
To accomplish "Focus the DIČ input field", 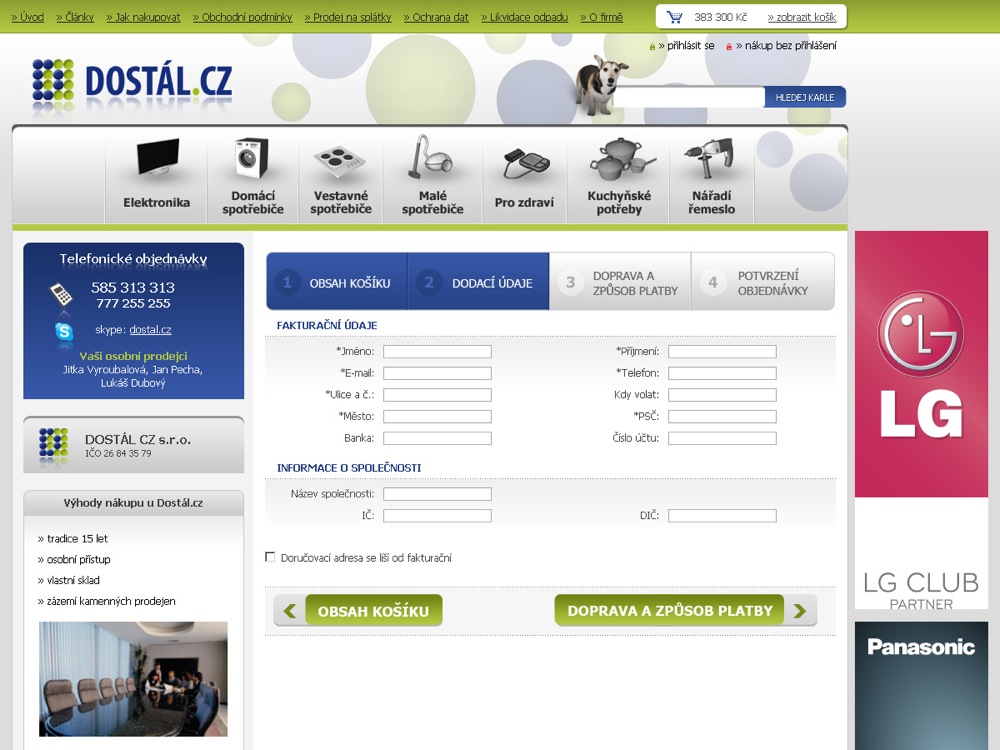I will click(723, 515).
